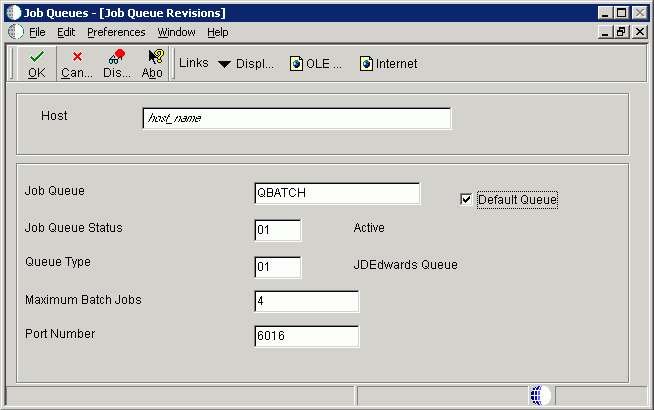Image resolution: width=654 pixels, height=410 pixels.
Task: Click the application icon in title bar
Action: coord(14,13)
